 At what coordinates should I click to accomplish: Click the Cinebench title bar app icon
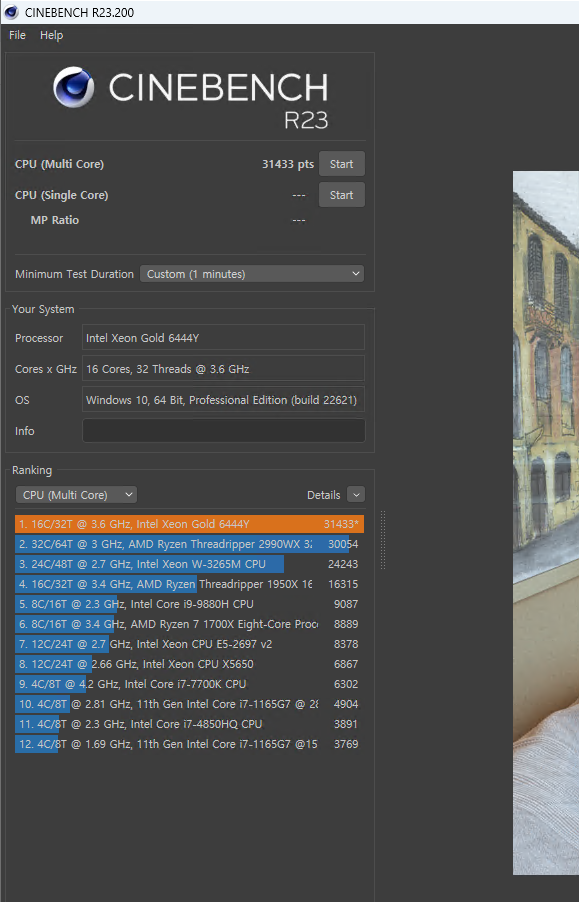coord(11,12)
